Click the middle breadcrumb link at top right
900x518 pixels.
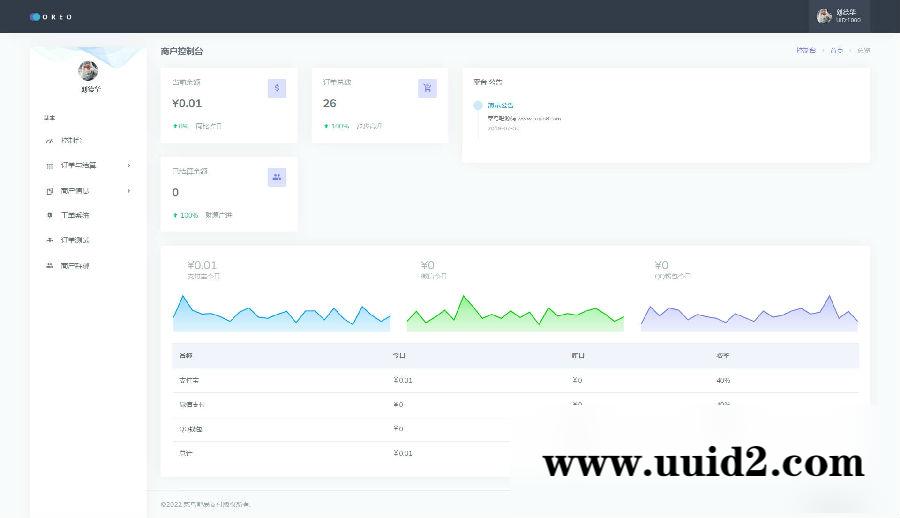click(x=836, y=50)
